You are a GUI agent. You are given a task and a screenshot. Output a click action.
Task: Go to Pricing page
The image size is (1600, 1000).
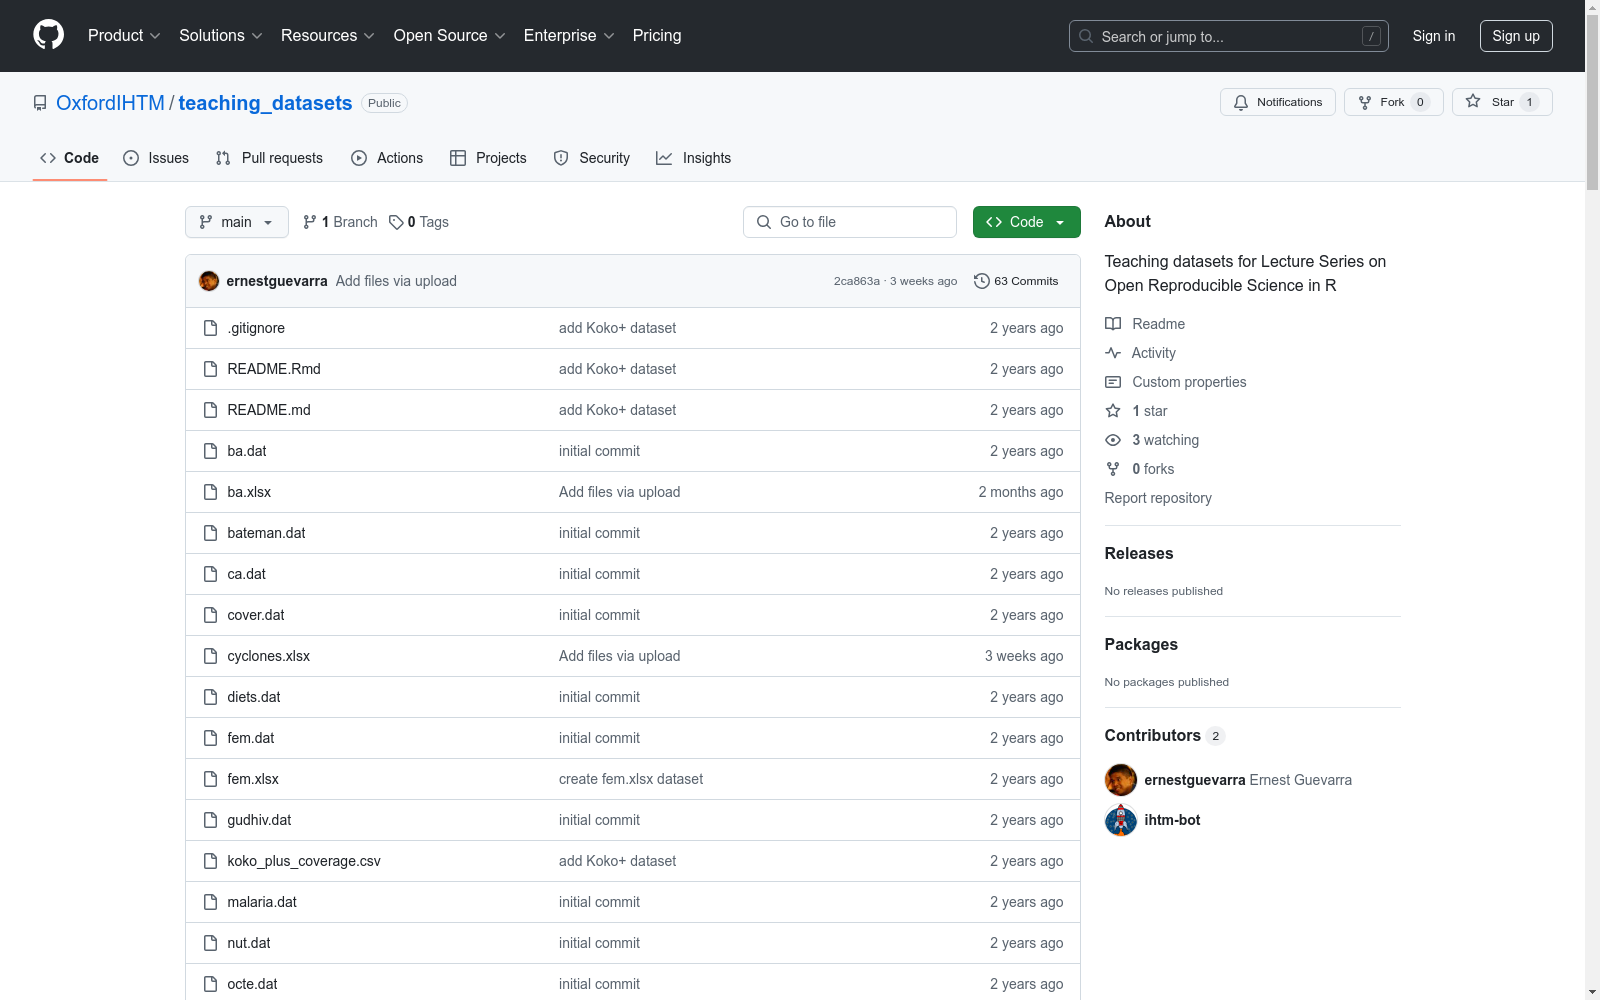tap(657, 36)
